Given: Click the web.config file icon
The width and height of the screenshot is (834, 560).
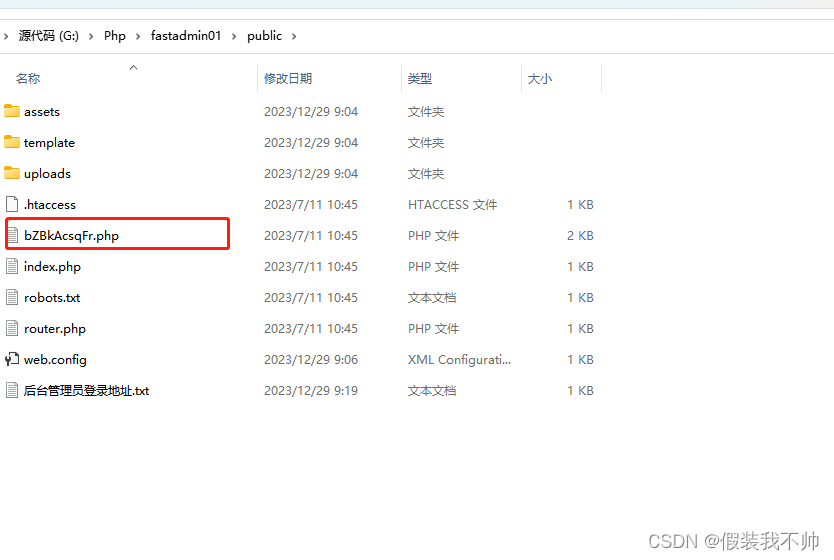Looking at the screenshot, I should tap(12, 359).
